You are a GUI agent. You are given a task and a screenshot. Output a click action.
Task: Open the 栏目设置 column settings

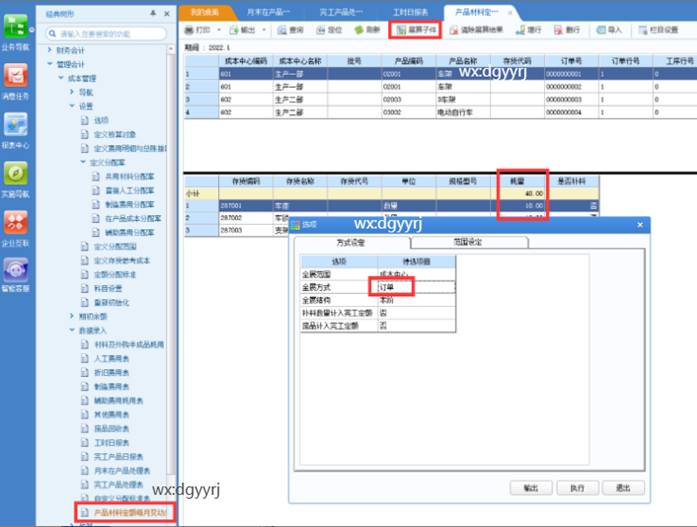659,31
